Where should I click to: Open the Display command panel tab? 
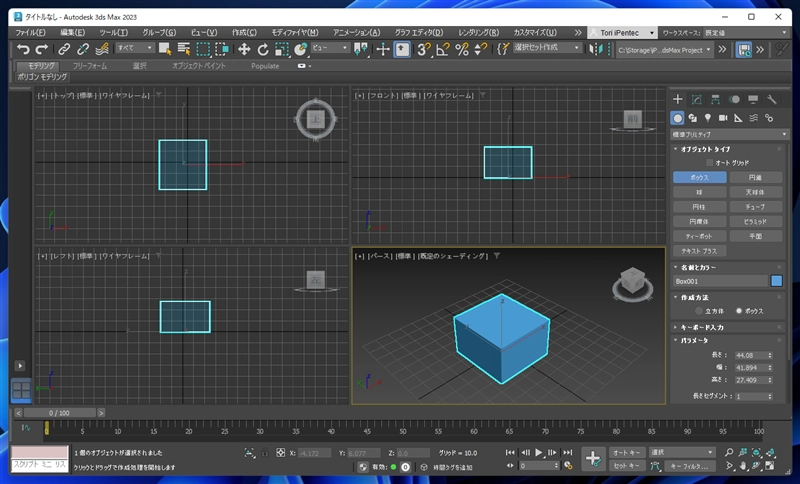click(x=753, y=99)
